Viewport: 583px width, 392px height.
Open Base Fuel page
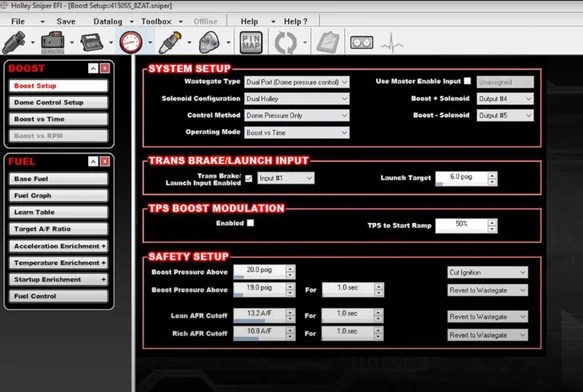(x=58, y=179)
